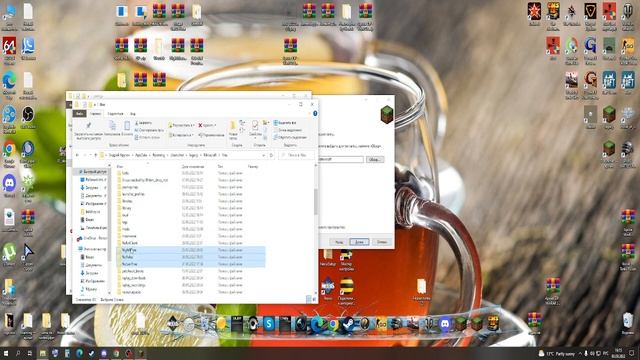Open the uTorrent desktop shortcut
Viewport: 640px width, 360px height.
(9, 252)
